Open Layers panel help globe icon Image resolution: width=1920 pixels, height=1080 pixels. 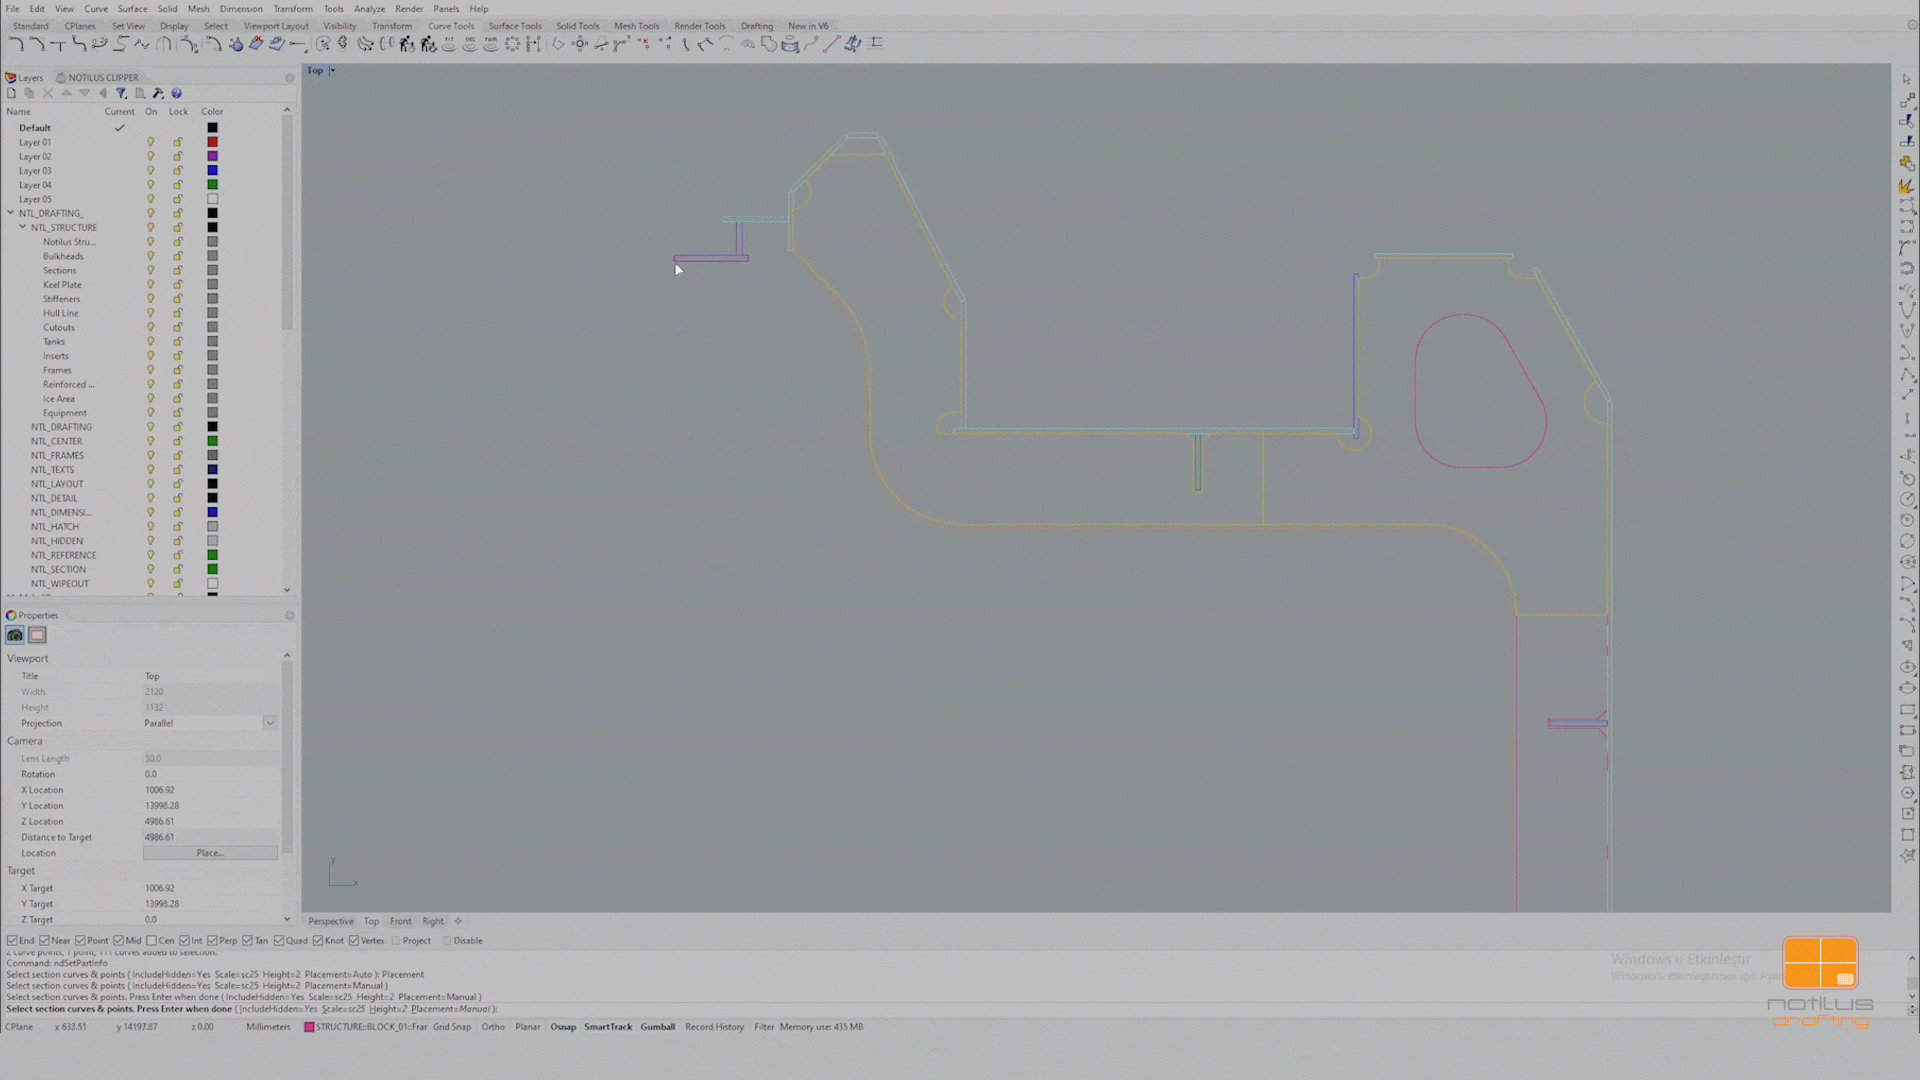(176, 93)
